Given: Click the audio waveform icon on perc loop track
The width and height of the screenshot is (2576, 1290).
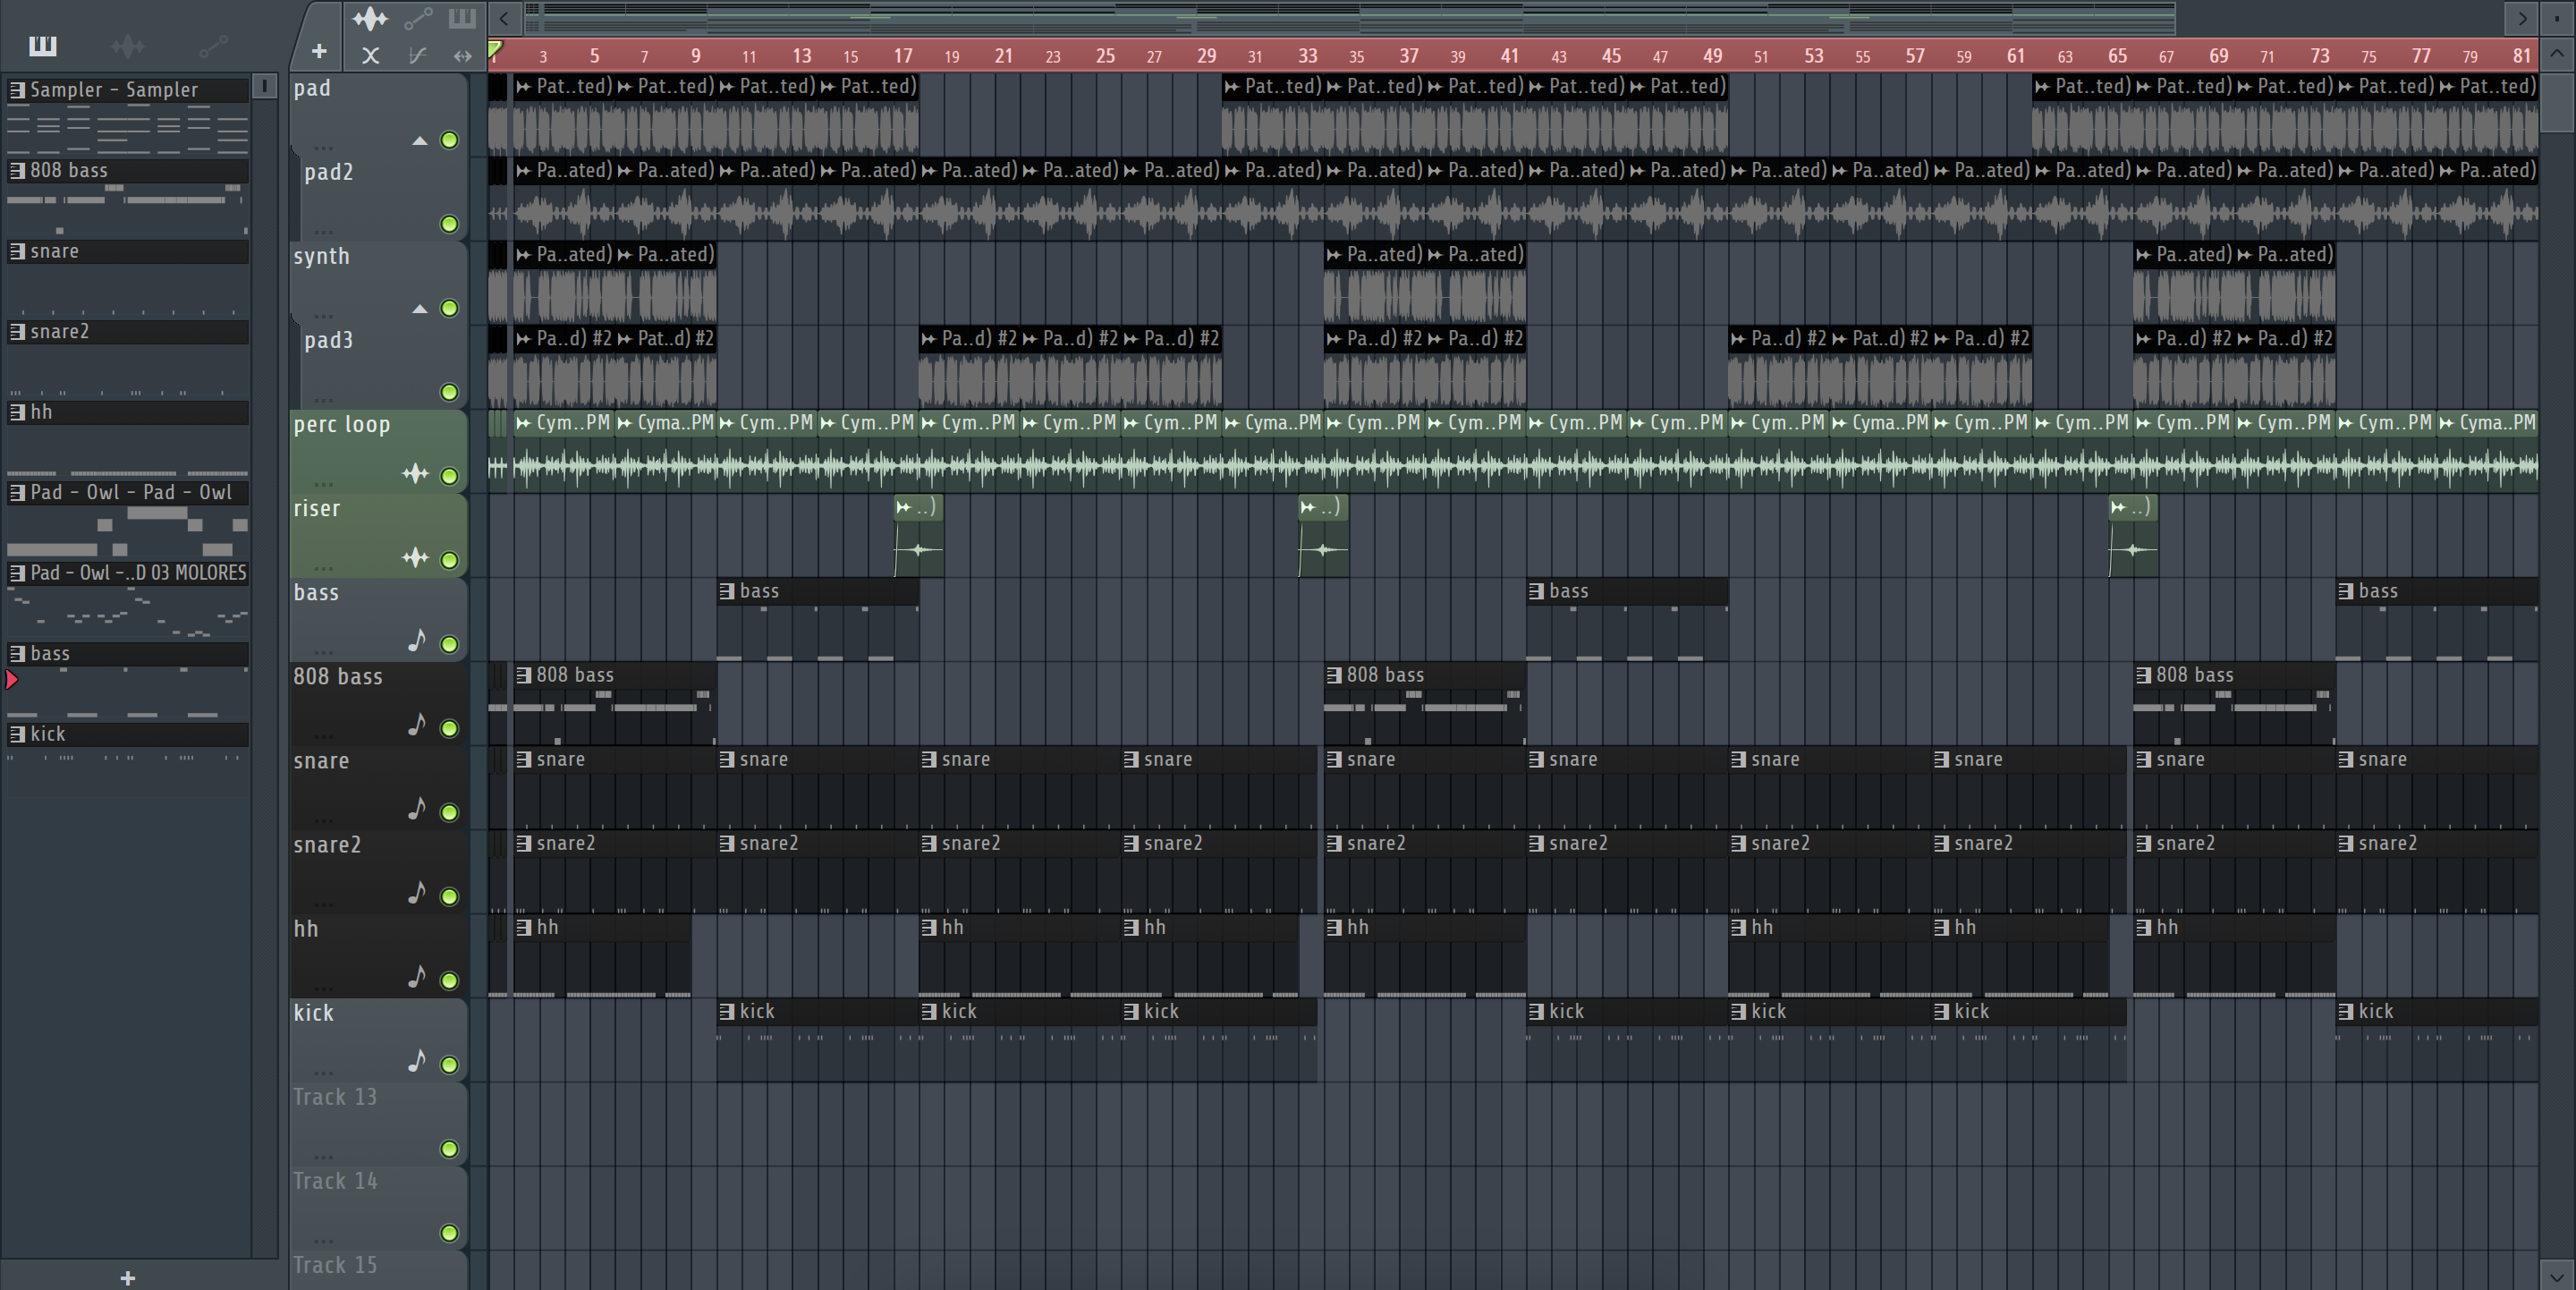Looking at the screenshot, I should 415,474.
